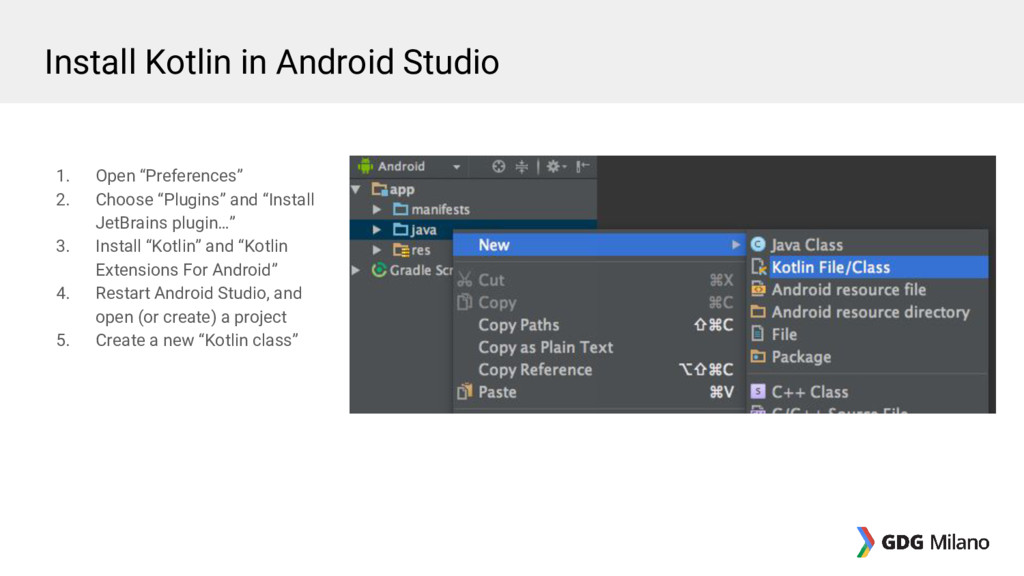Choose Copy Paths menu entry
Image resolution: width=1024 pixels, height=576 pixels.
(599, 325)
